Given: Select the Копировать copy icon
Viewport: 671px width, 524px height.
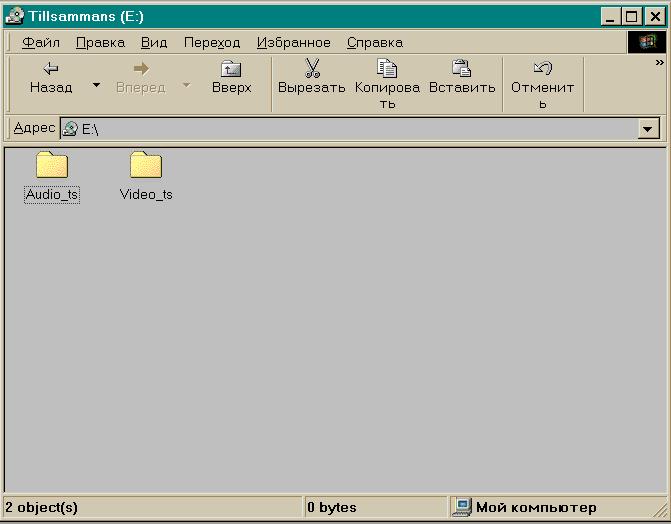Looking at the screenshot, I should tap(387, 68).
